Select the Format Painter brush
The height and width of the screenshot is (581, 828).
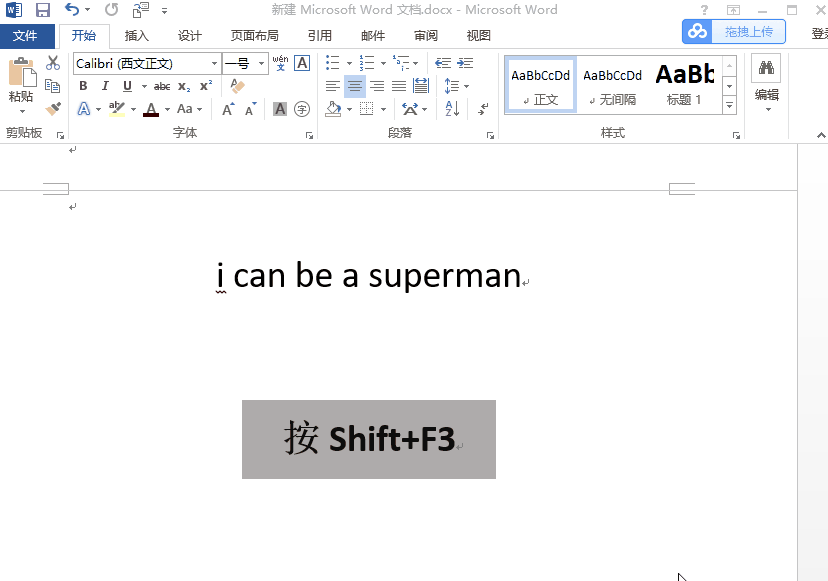53,109
